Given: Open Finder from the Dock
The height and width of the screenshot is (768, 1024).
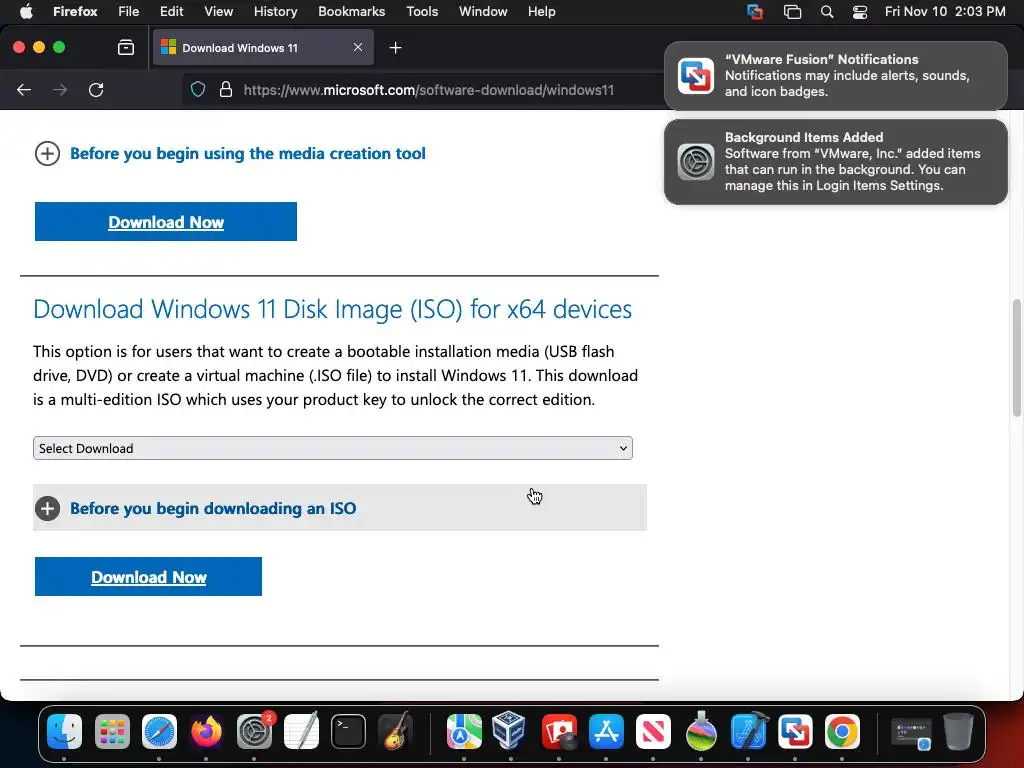Looking at the screenshot, I should pos(65,731).
